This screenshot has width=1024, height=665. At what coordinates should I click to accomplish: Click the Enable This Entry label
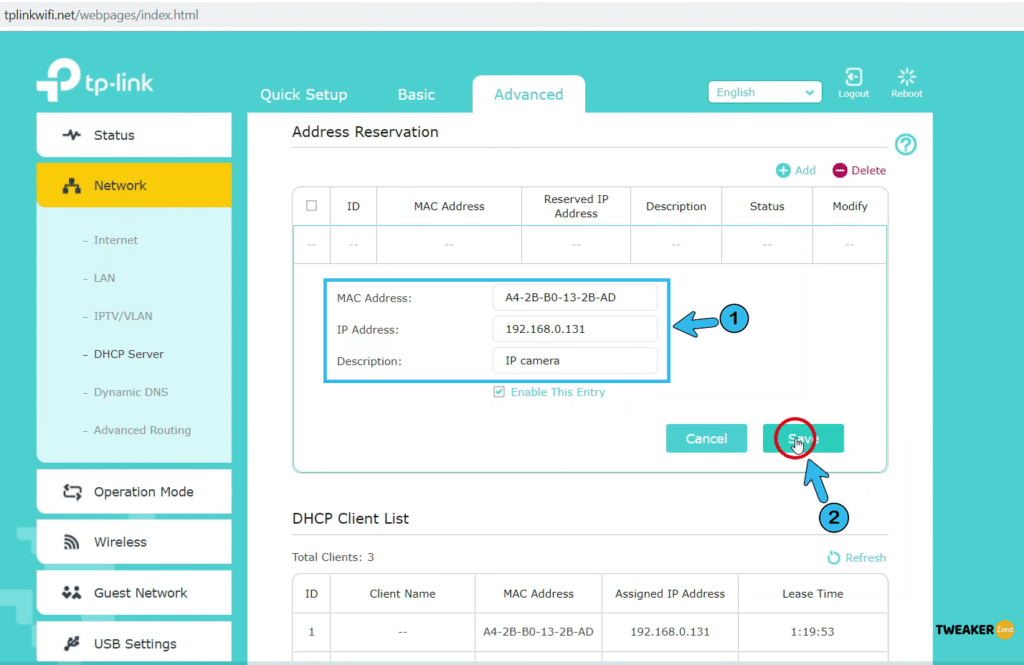click(558, 392)
